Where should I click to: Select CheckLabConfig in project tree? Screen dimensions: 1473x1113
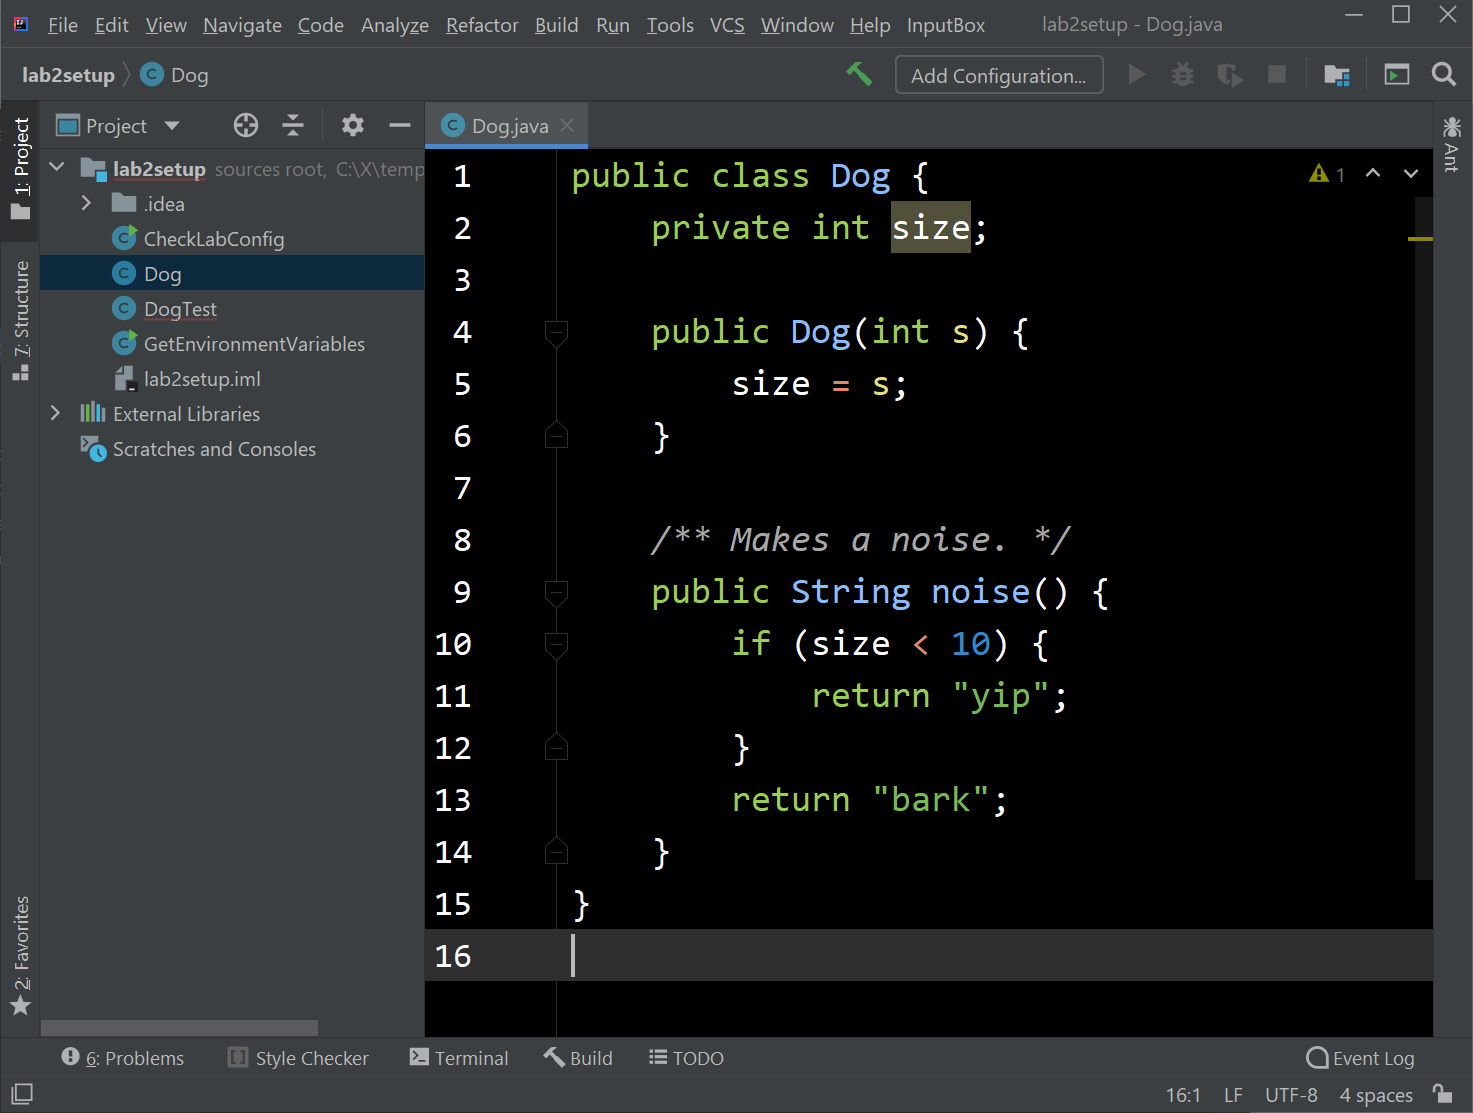(x=214, y=238)
